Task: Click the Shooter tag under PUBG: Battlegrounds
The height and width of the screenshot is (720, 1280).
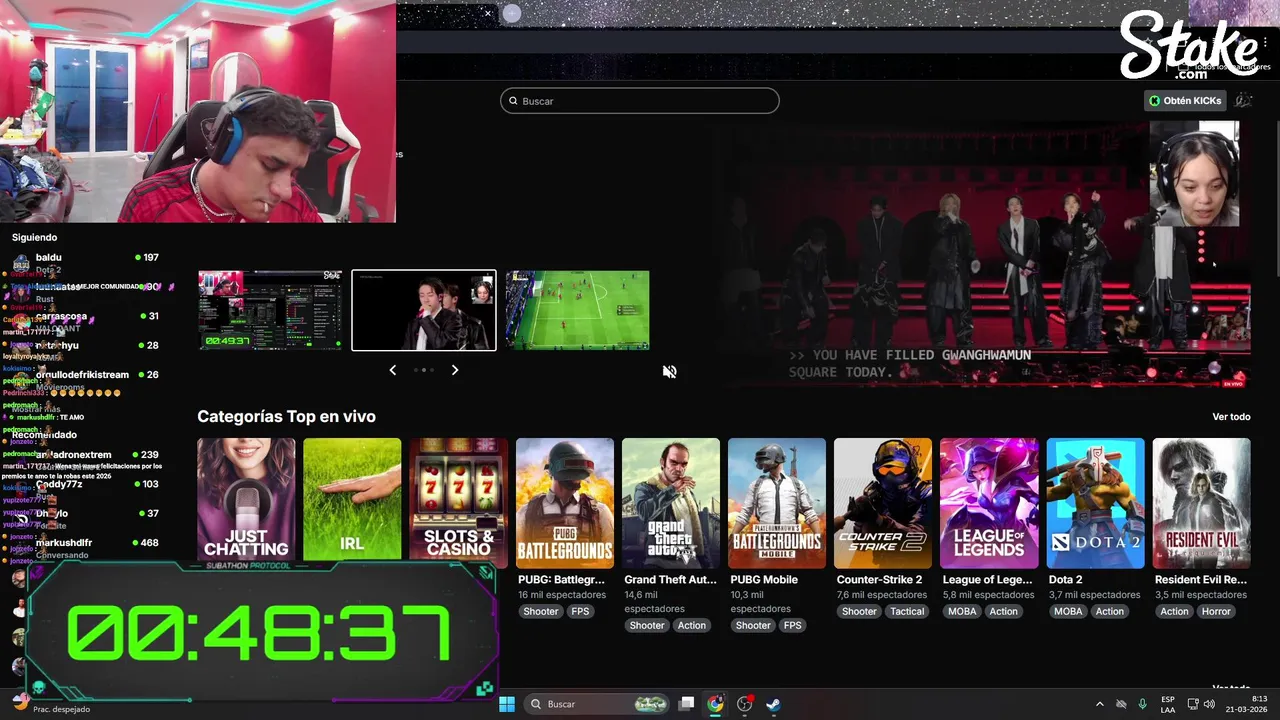Action: click(x=540, y=612)
